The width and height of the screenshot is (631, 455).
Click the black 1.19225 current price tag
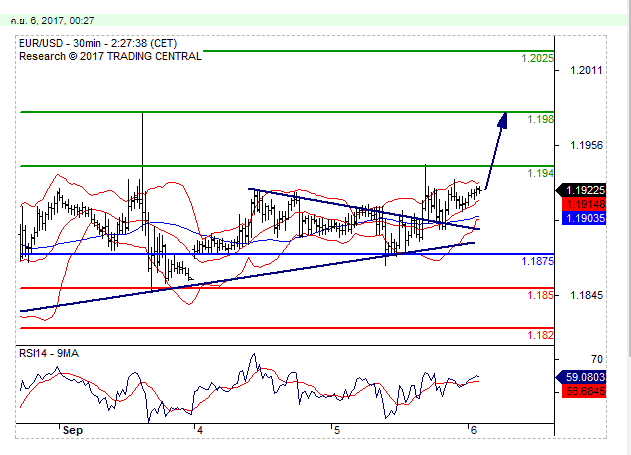(x=581, y=190)
